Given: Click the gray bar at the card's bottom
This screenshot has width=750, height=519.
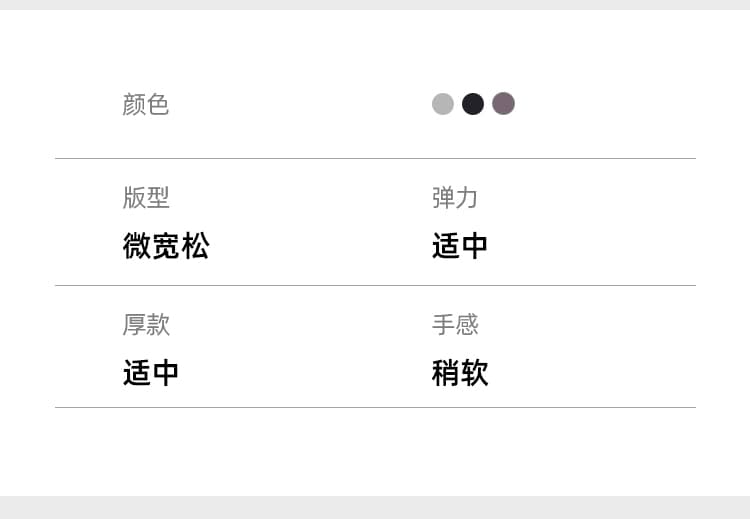Looking at the screenshot, I should (375, 508).
